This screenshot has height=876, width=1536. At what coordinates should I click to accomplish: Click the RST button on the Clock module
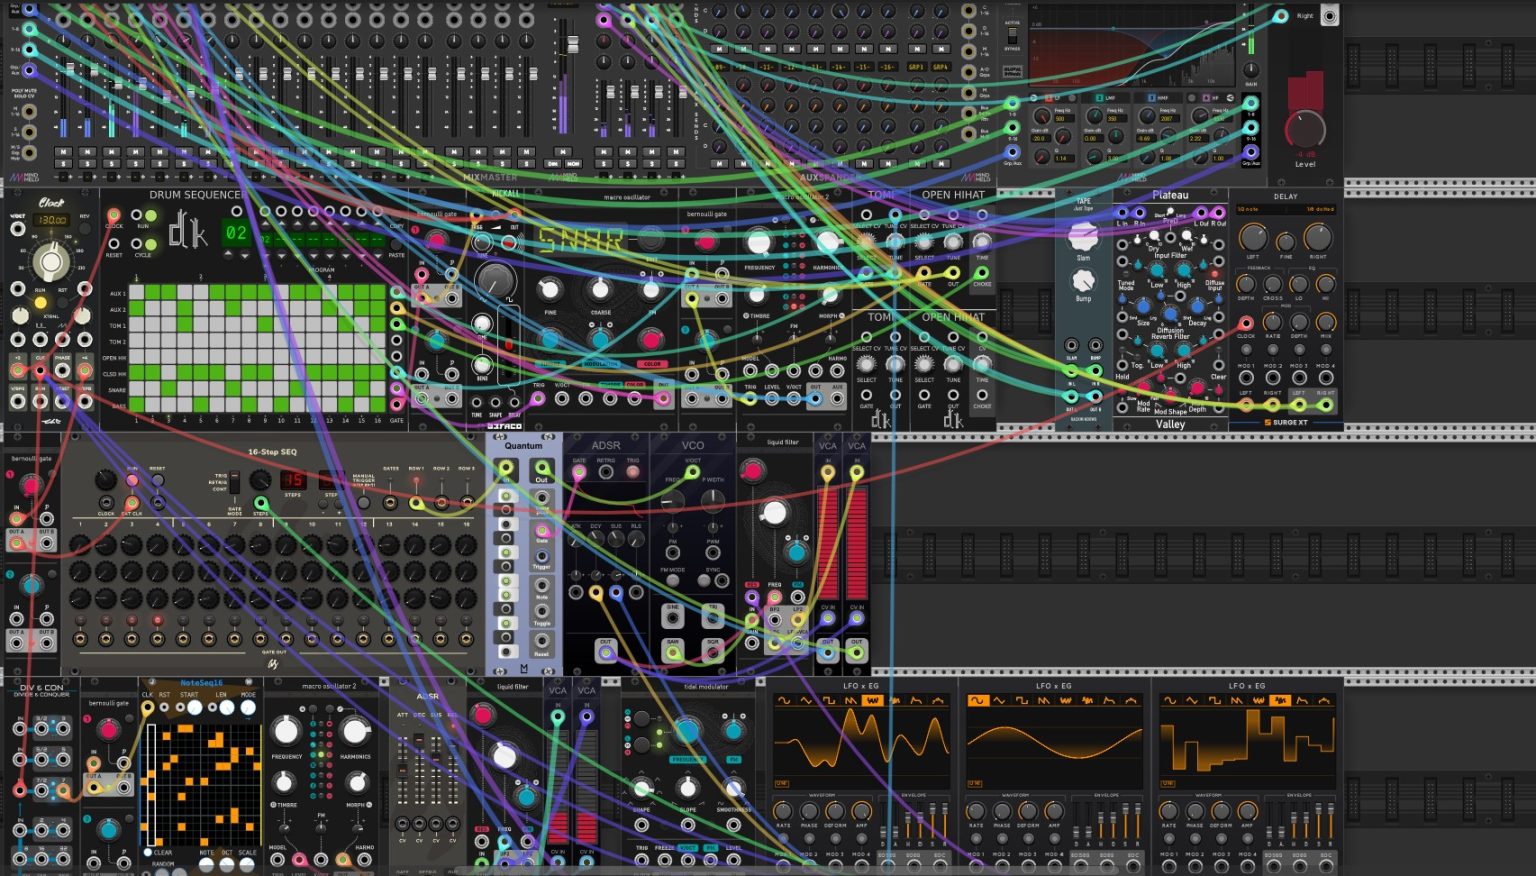62,302
